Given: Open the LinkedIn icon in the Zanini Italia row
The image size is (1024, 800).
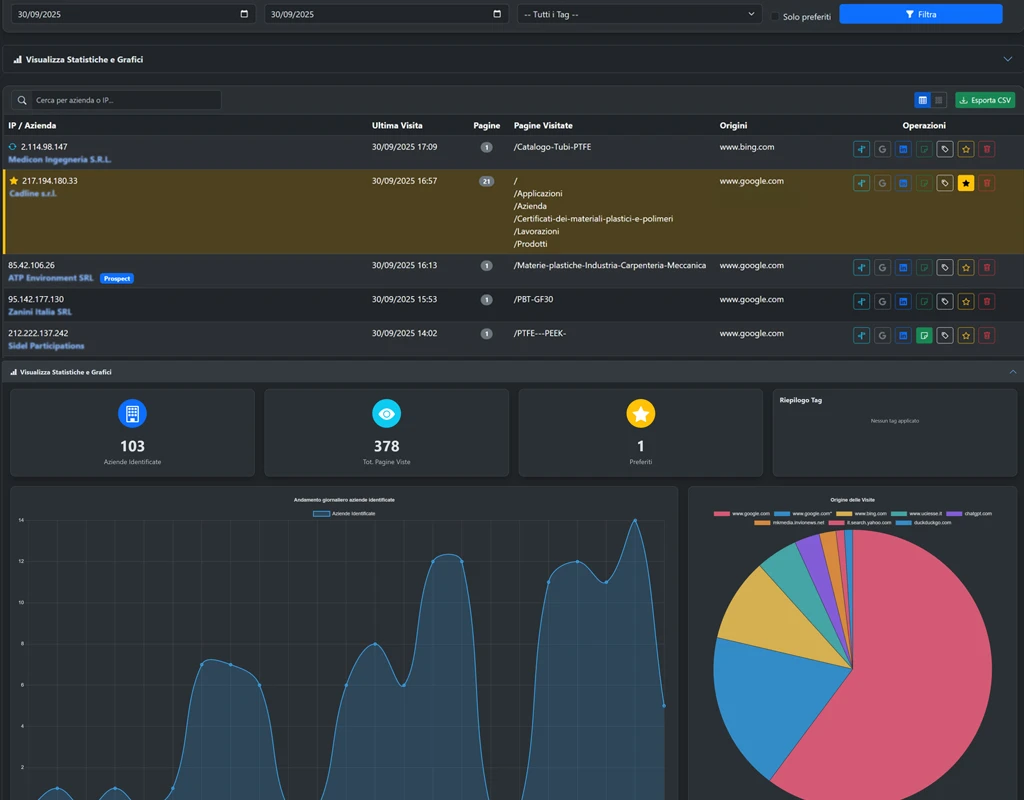Looking at the screenshot, I should point(903,302).
